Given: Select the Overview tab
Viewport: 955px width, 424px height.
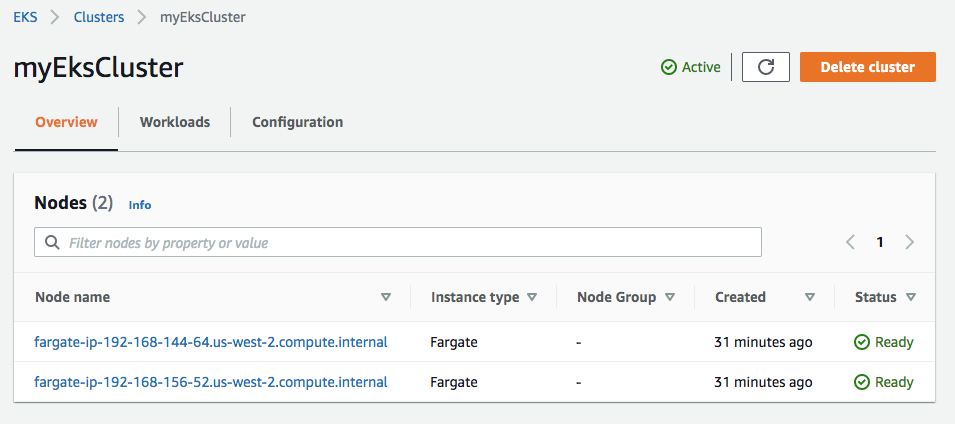Looking at the screenshot, I should tap(66, 122).
